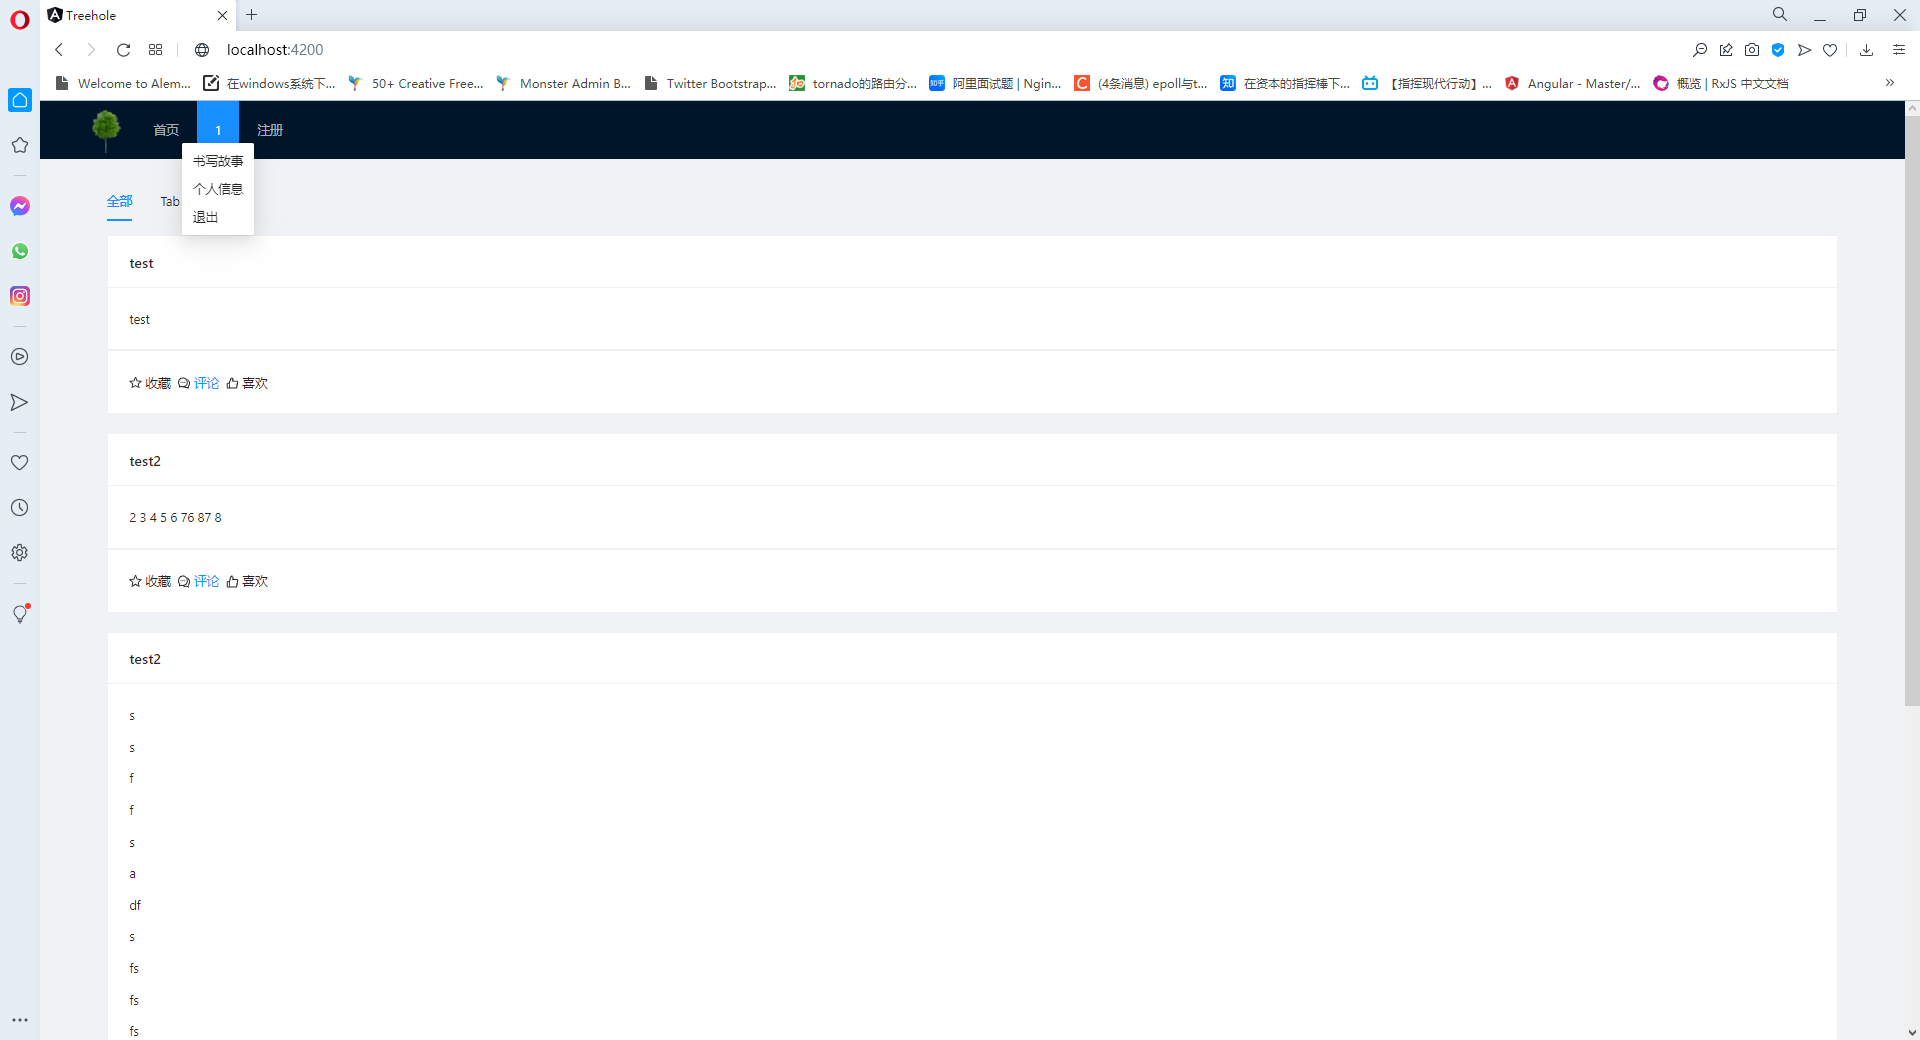Show more bookmarks chevron
Image resolution: width=1920 pixels, height=1040 pixels.
[x=1889, y=83]
